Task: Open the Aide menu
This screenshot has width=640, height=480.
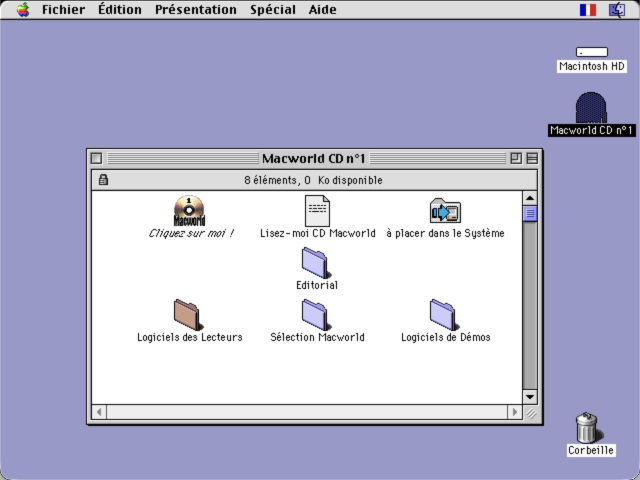Action: click(322, 9)
